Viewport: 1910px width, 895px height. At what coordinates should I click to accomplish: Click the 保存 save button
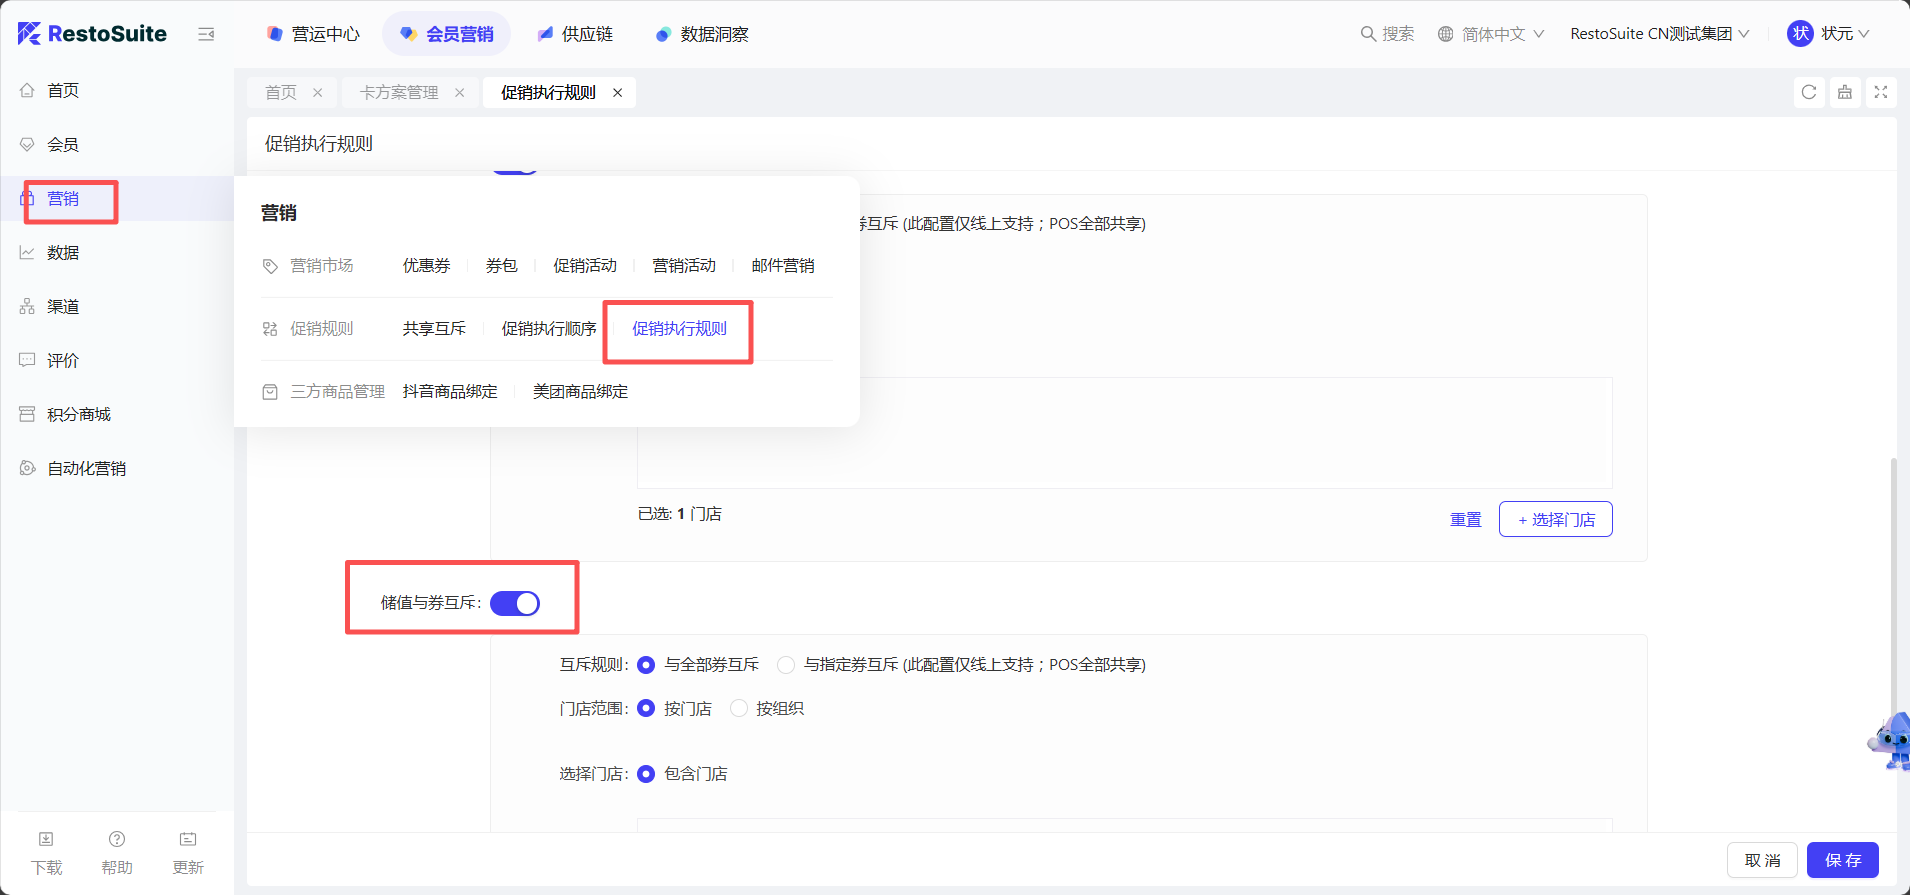[x=1842, y=860]
